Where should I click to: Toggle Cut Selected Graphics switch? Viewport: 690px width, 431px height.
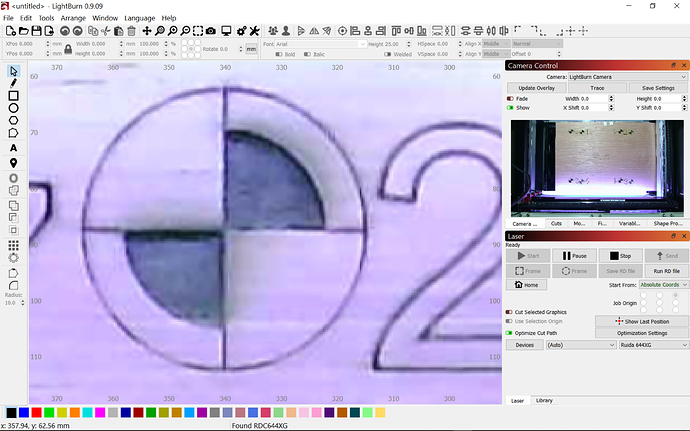tap(510, 312)
